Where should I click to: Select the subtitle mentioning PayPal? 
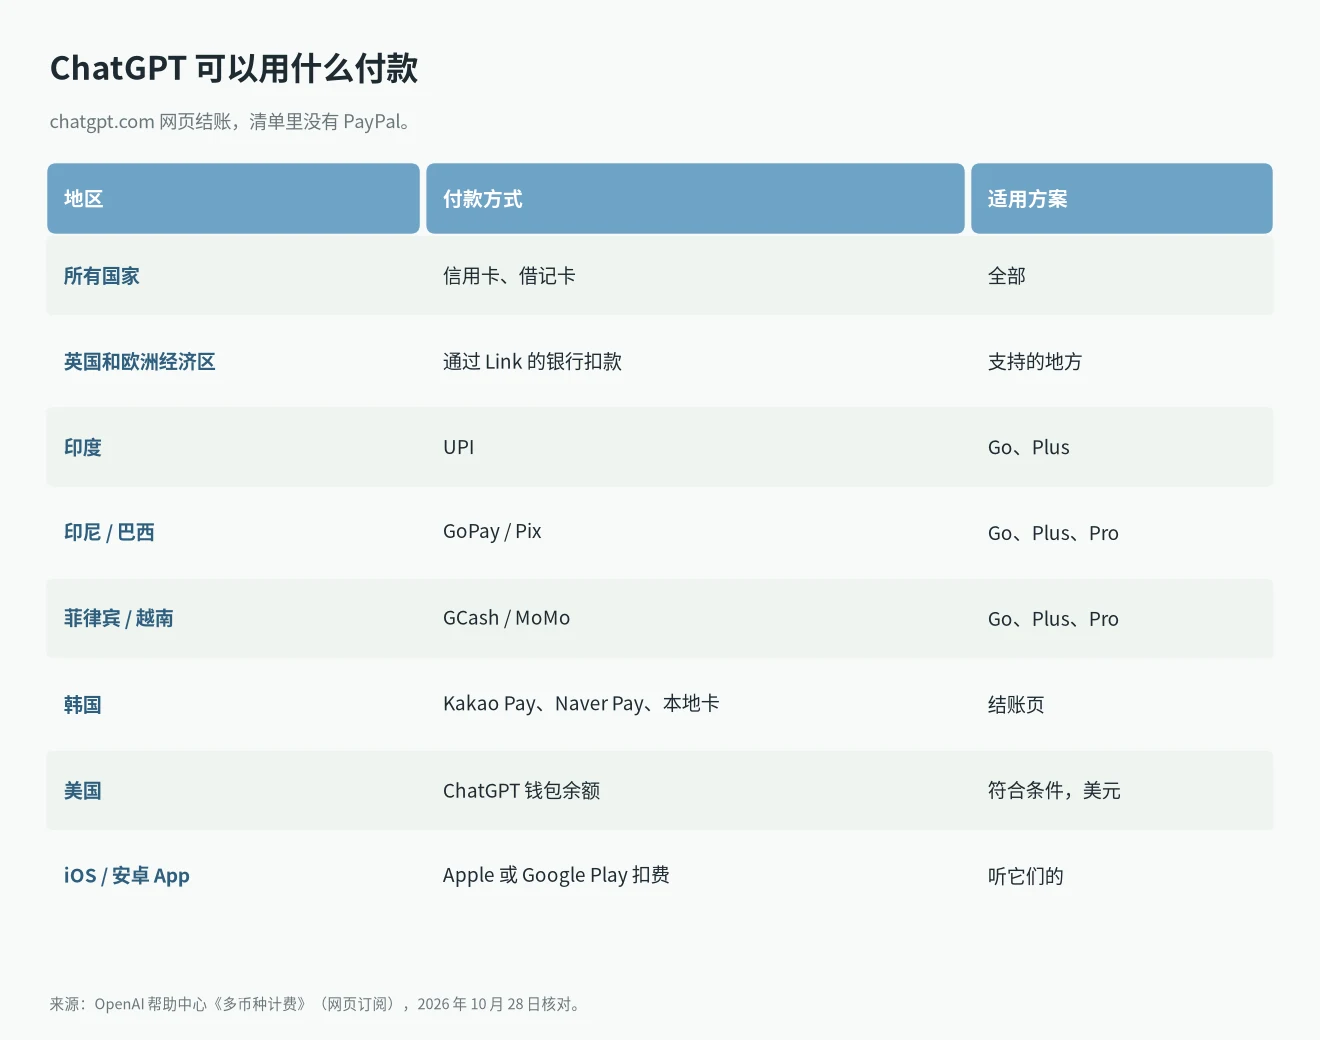(x=231, y=122)
